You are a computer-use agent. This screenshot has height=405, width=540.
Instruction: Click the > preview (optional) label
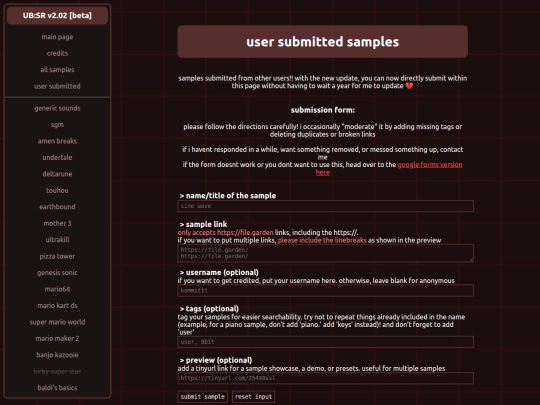pyautogui.click(x=216, y=360)
